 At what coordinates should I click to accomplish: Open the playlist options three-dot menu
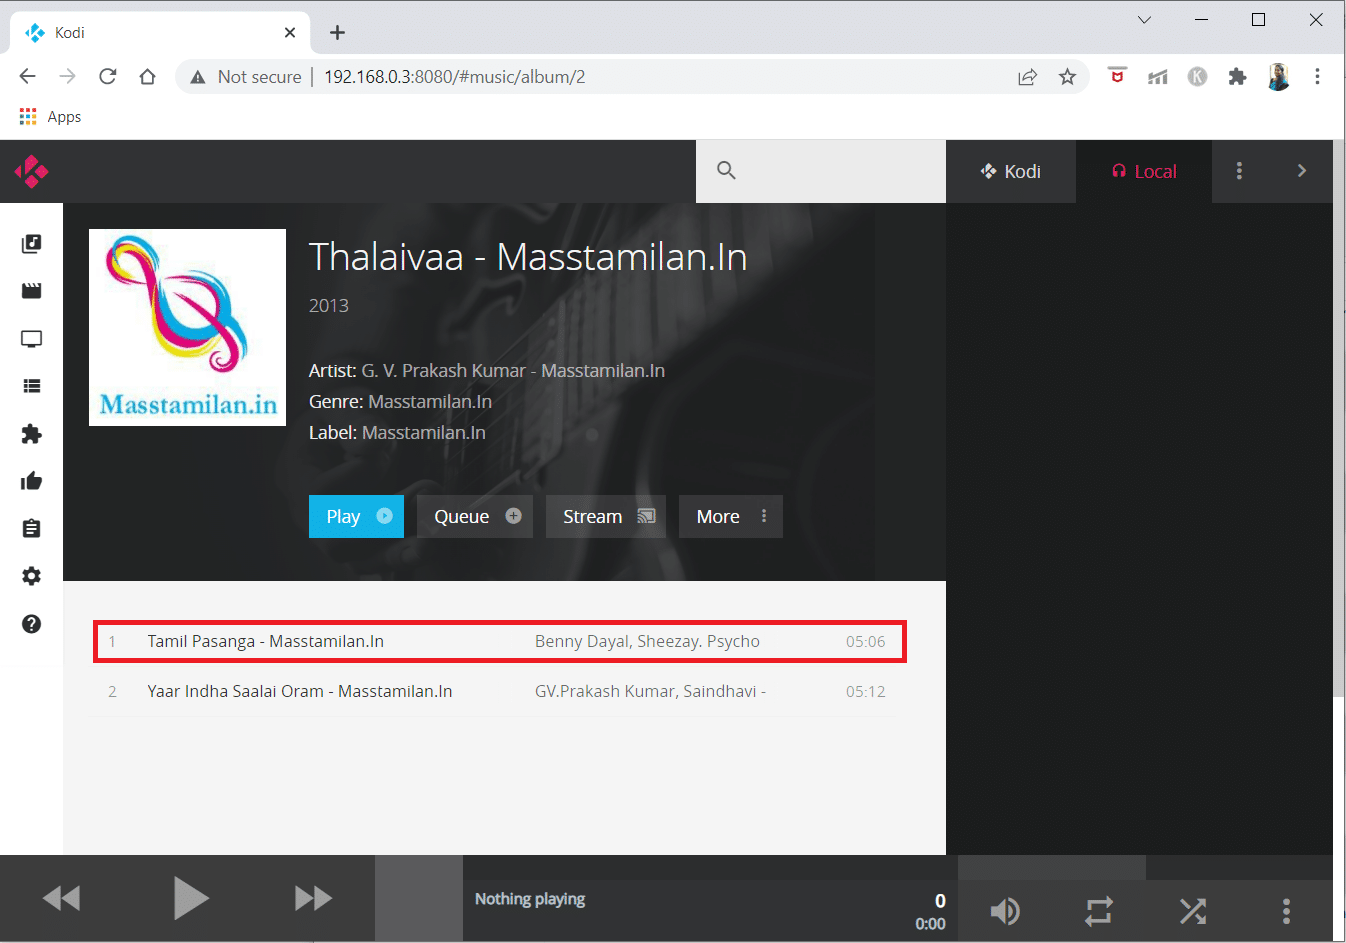pyautogui.click(x=1239, y=171)
